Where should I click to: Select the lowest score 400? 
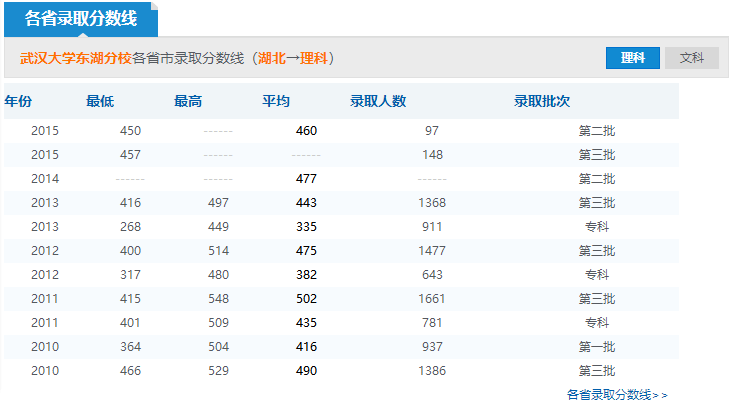pos(130,251)
